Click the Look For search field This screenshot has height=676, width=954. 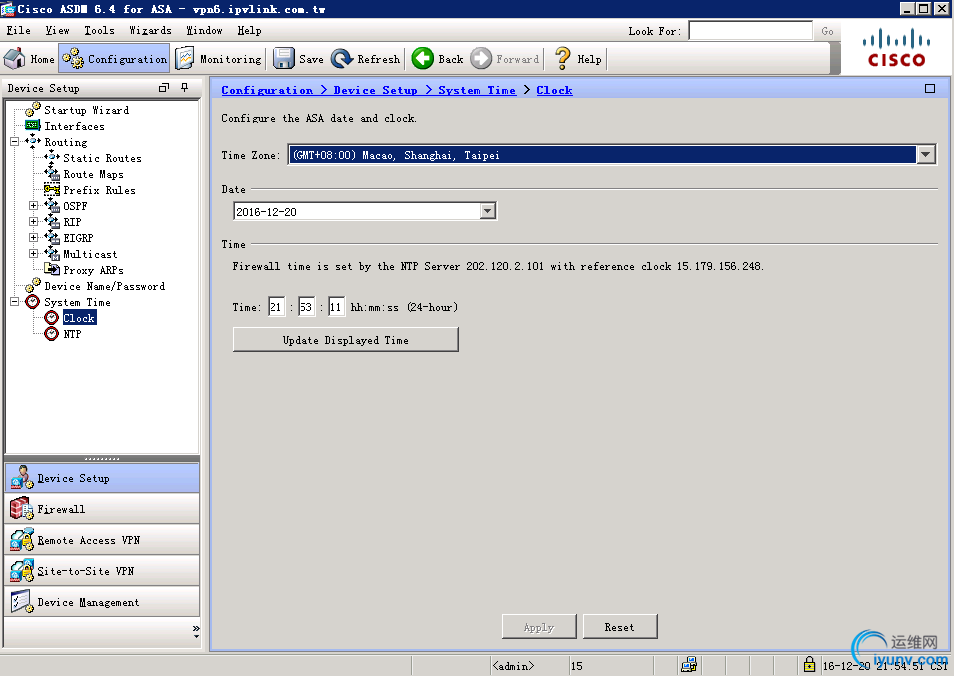coord(750,31)
